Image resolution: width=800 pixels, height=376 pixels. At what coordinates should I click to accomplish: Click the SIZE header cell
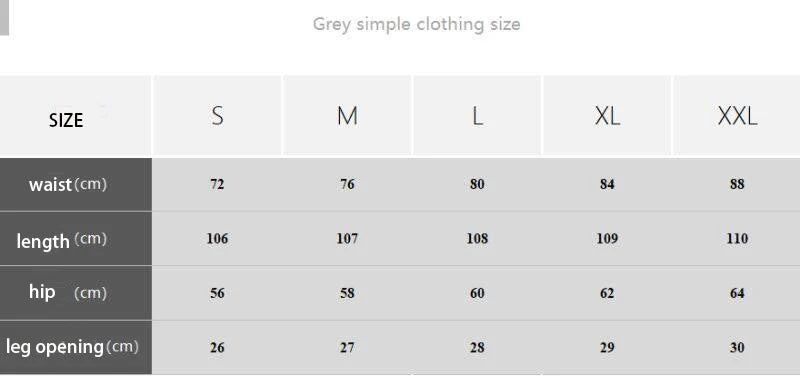[76, 115]
